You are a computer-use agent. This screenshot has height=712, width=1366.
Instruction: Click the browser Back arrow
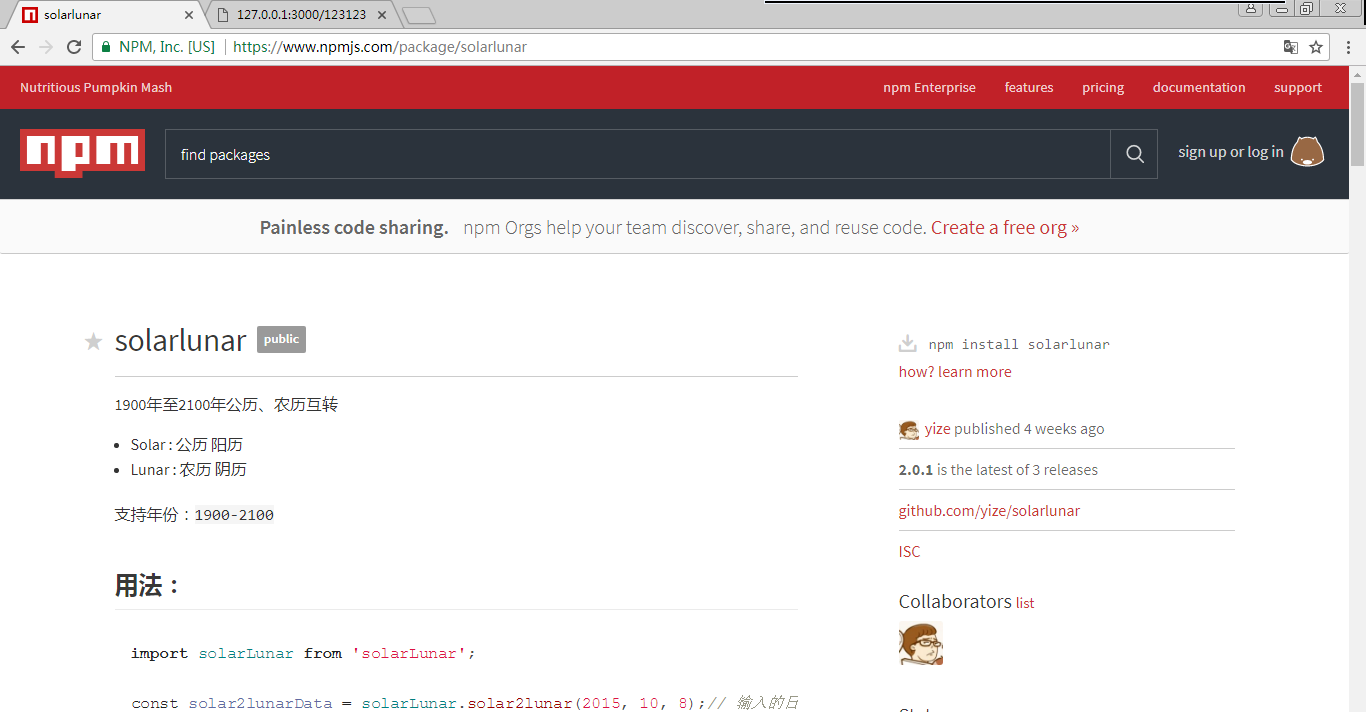click(18, 47)
